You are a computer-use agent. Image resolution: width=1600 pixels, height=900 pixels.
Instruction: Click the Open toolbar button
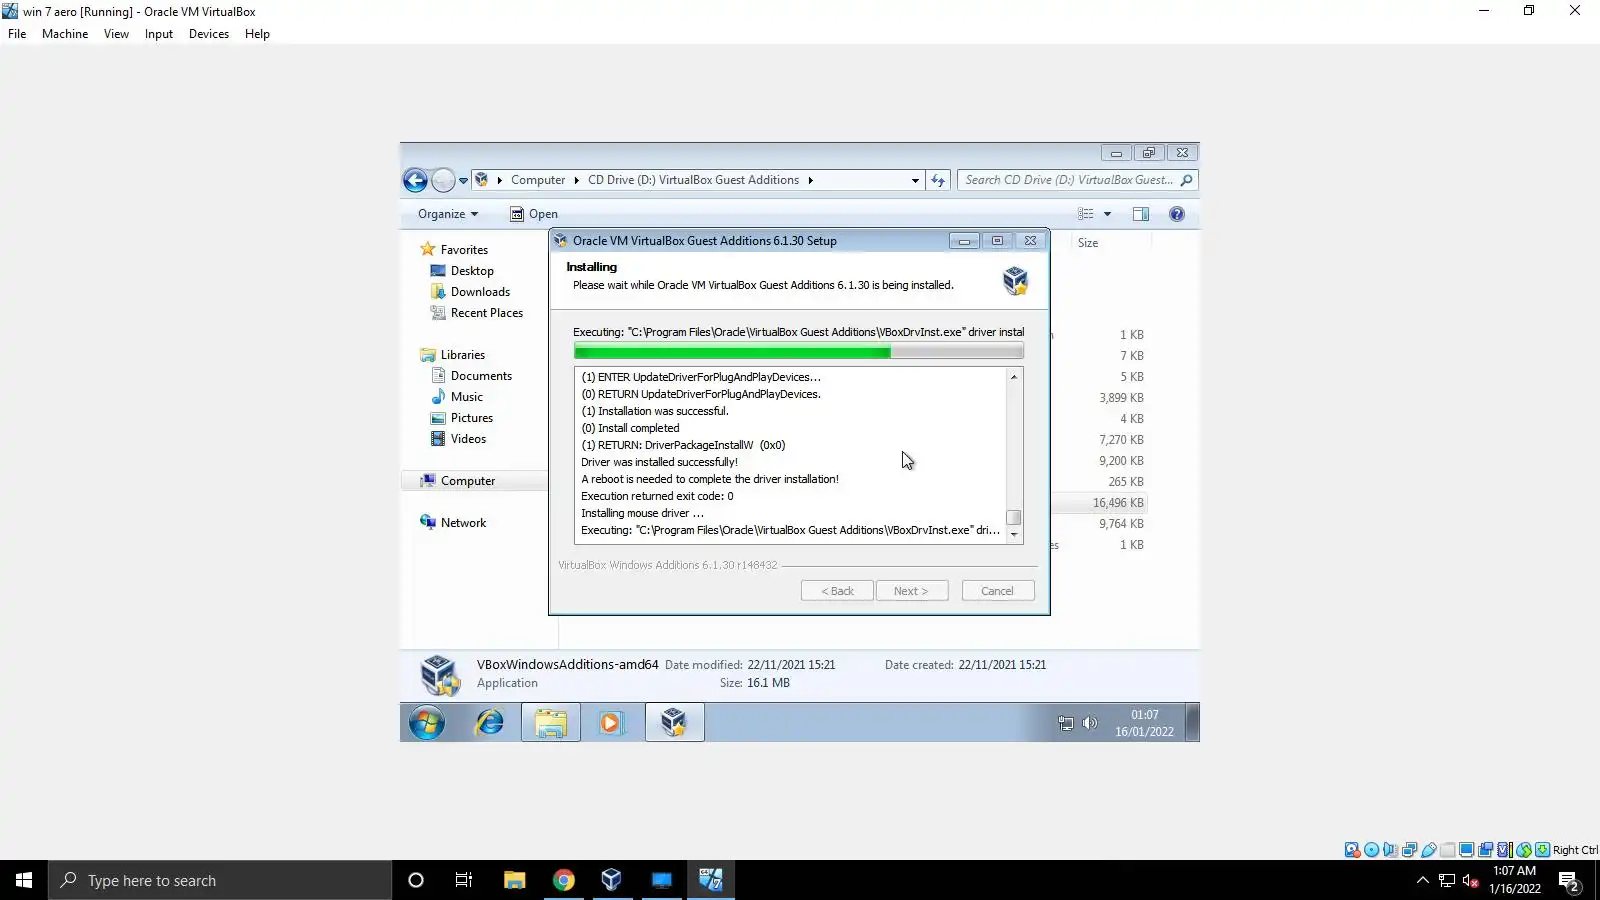coord(534,214)
